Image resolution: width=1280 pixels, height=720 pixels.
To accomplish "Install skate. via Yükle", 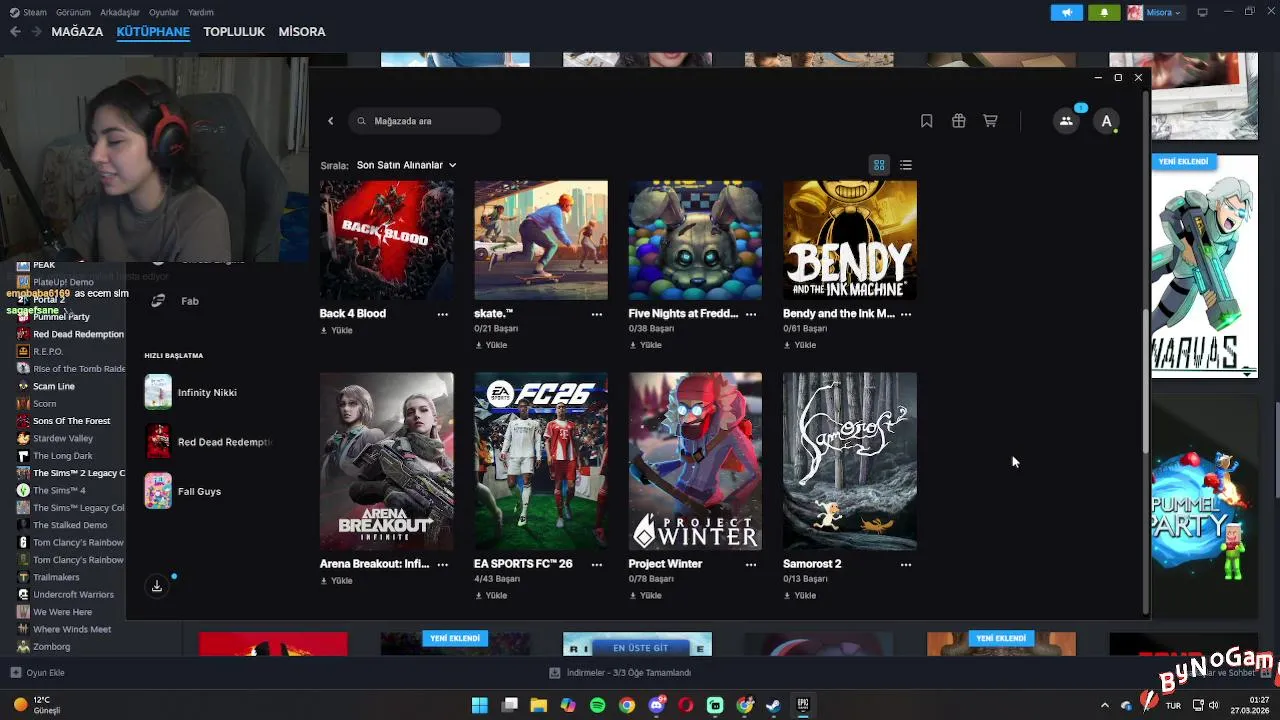I will [490, 345].
